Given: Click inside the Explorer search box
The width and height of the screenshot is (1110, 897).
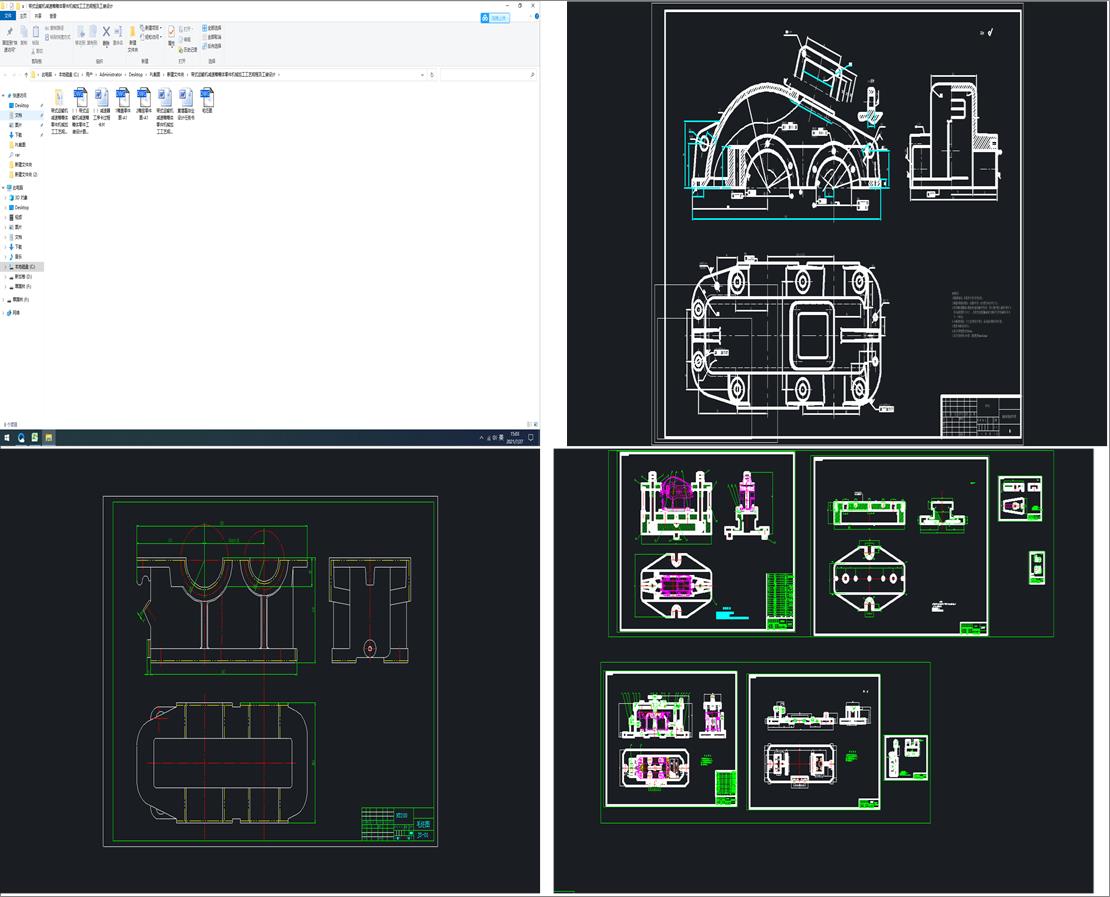Looking at the screenshot, I should [488, 74].
